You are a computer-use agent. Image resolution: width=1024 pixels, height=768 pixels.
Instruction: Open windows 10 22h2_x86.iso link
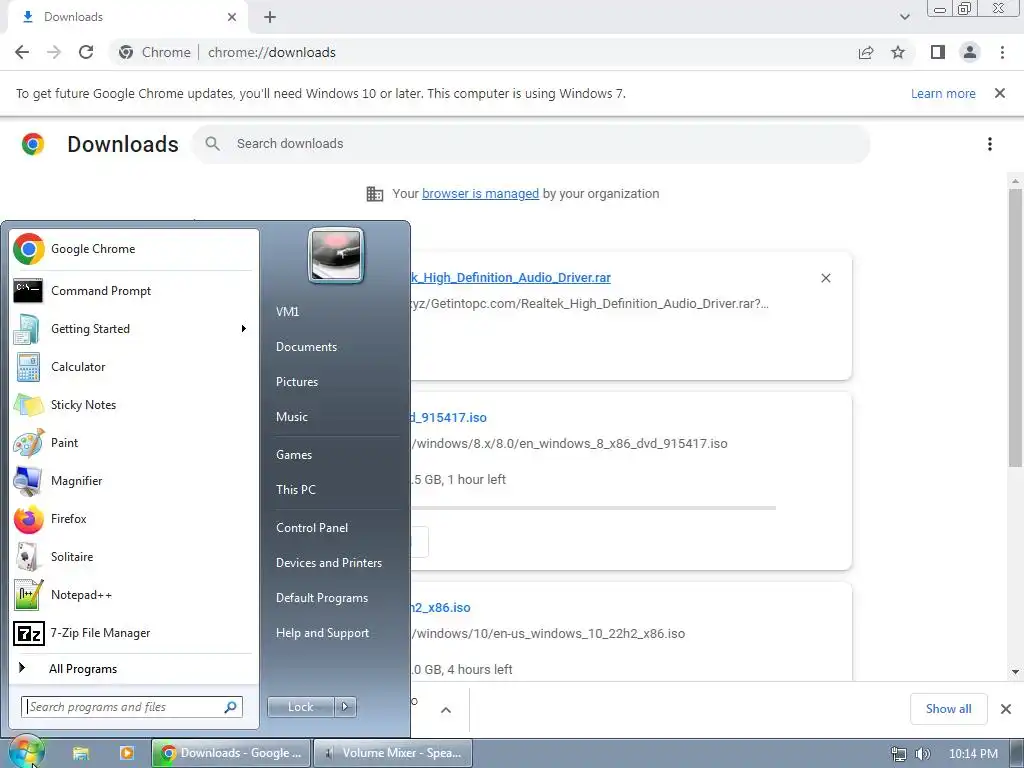(x=441, y=607)
